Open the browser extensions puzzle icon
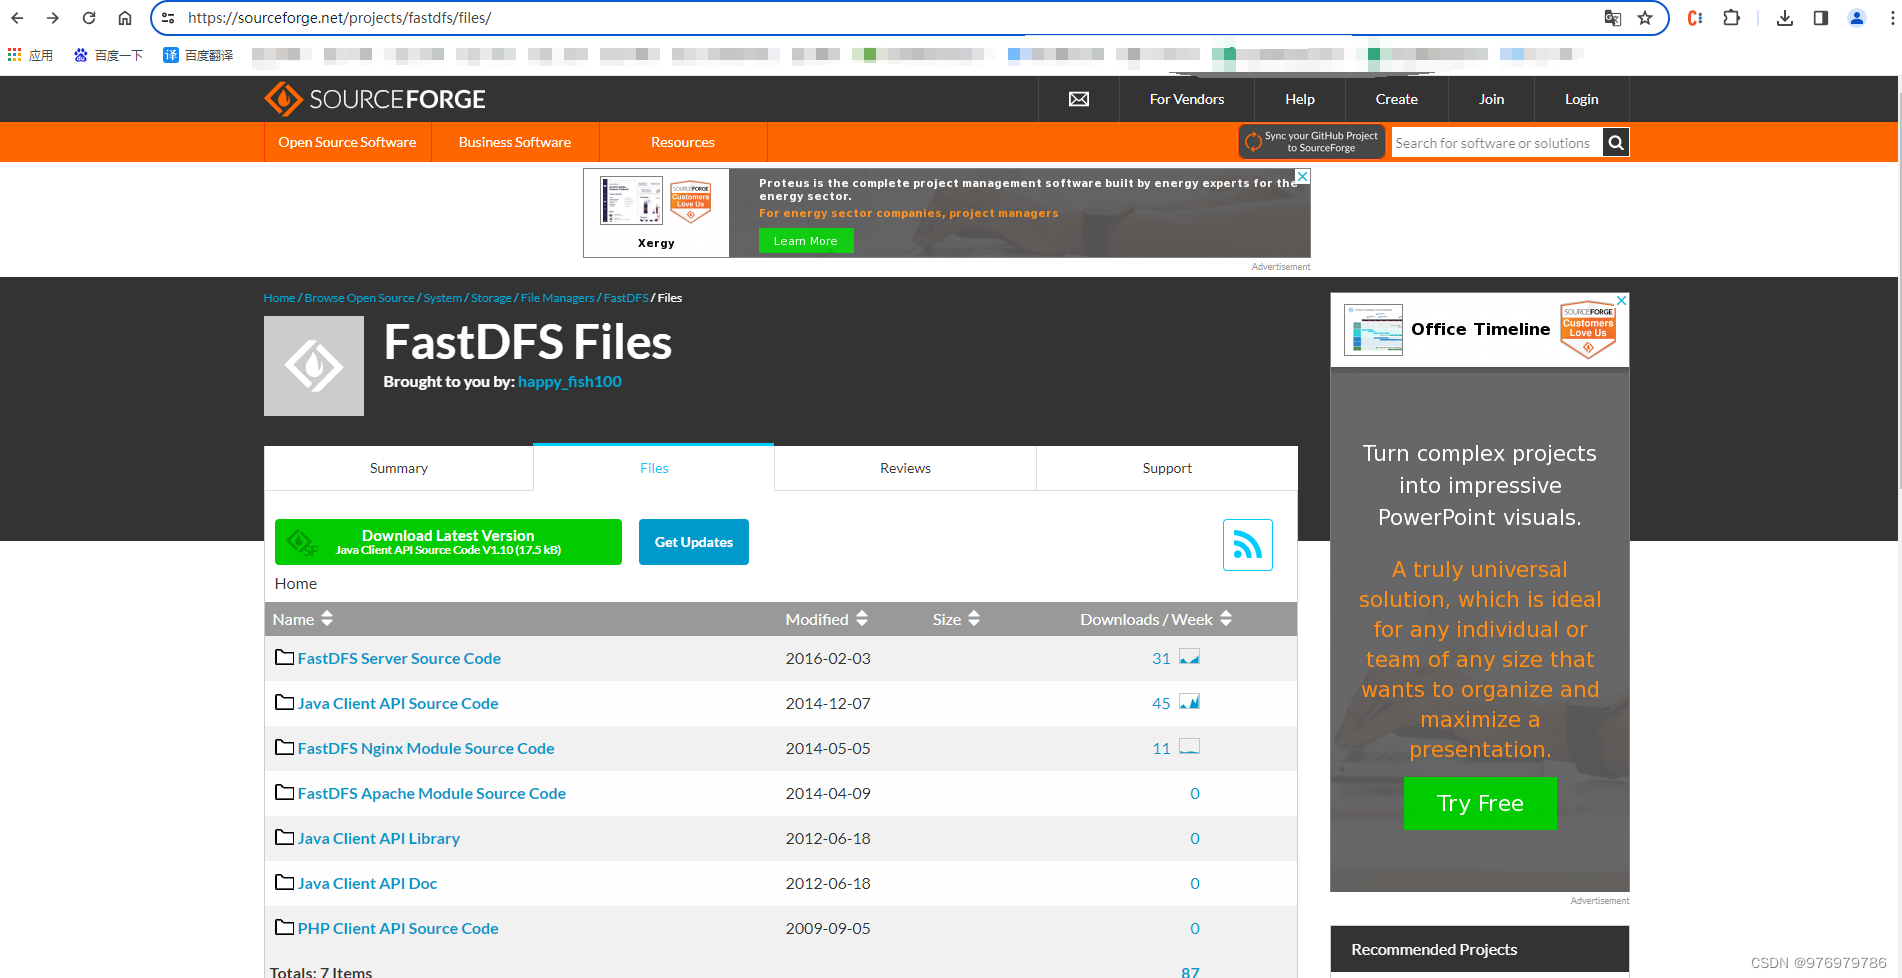The width and height of the screenshot is (1902, 978). [1732, 18]
